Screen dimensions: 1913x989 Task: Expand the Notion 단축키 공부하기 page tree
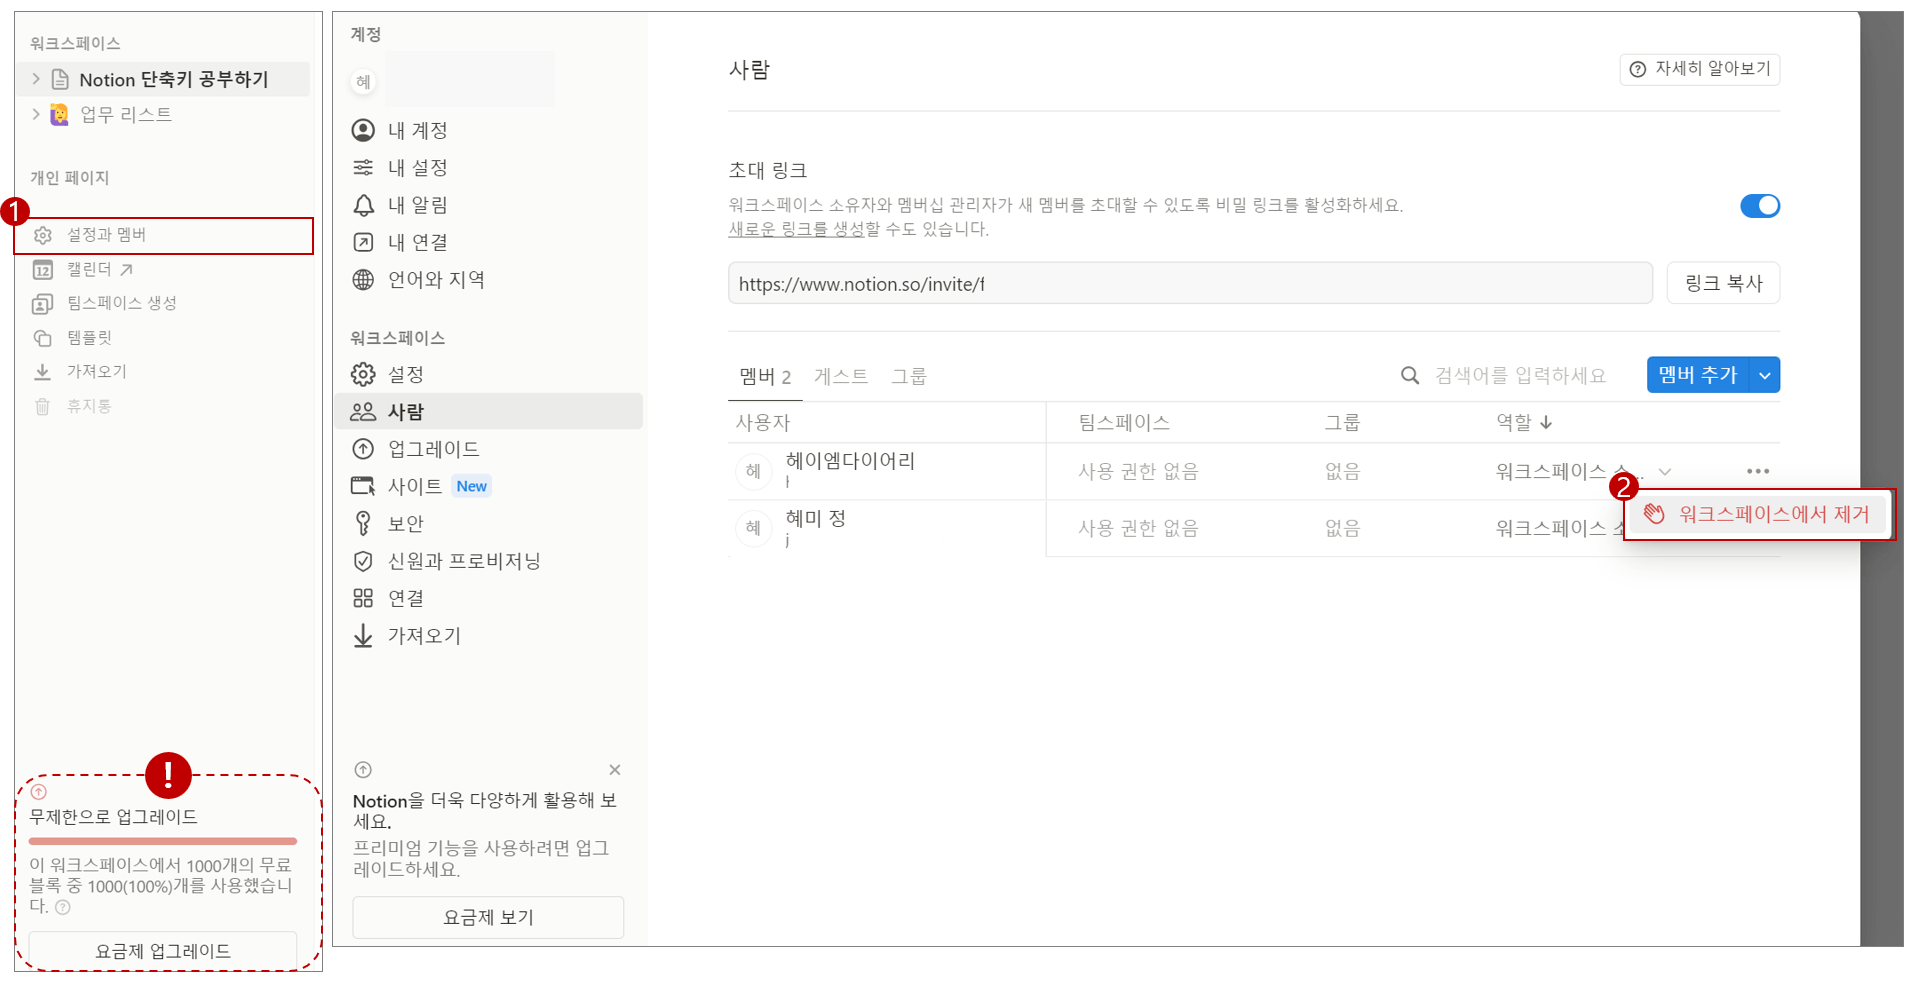click(36, 79)
